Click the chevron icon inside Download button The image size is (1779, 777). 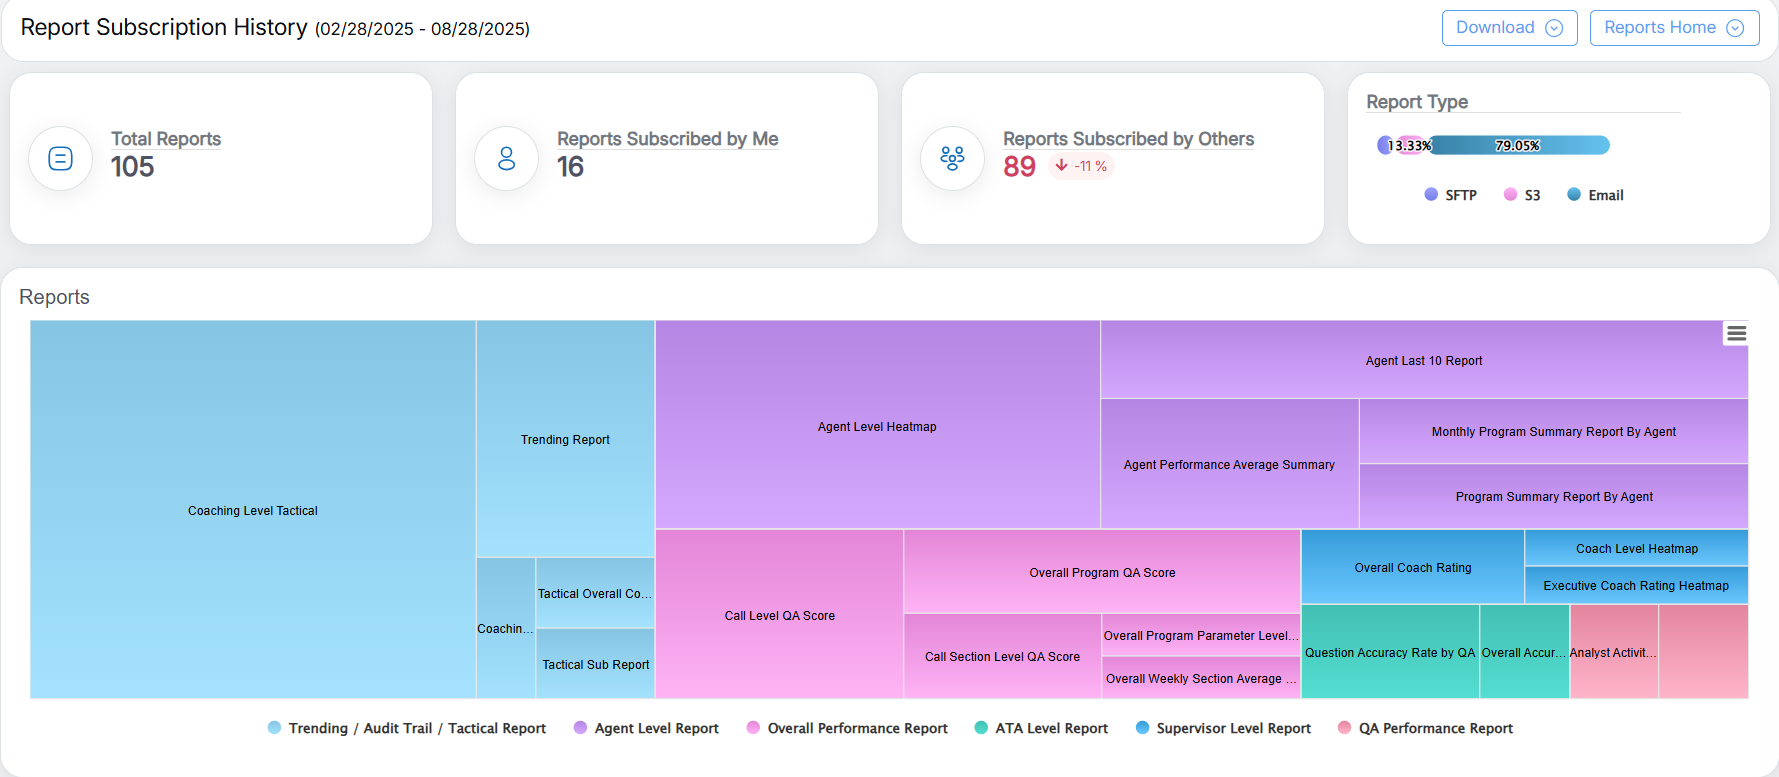[x=1554, y=28]
